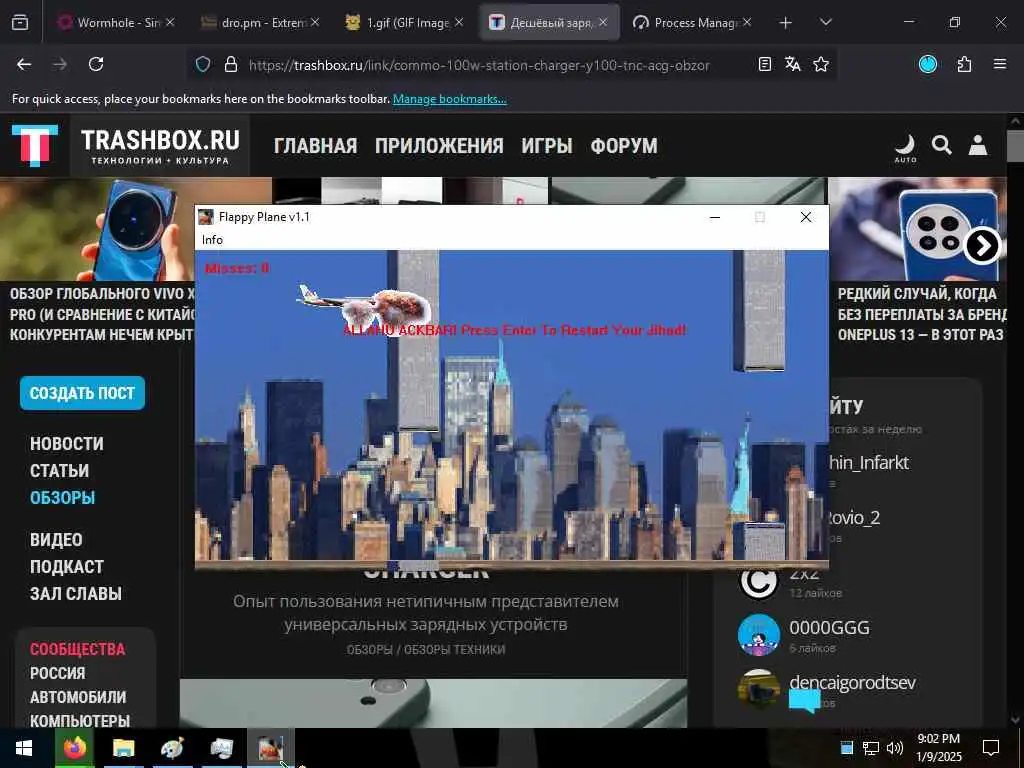The image size is (1024, 768).
Task: Open the Windows Start button
Action: [24, 748]
